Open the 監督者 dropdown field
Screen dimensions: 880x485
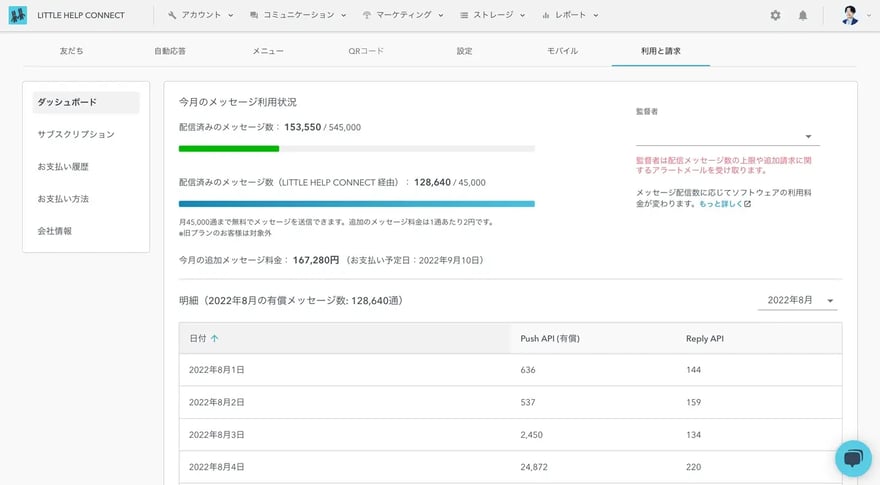coord(727,136)
